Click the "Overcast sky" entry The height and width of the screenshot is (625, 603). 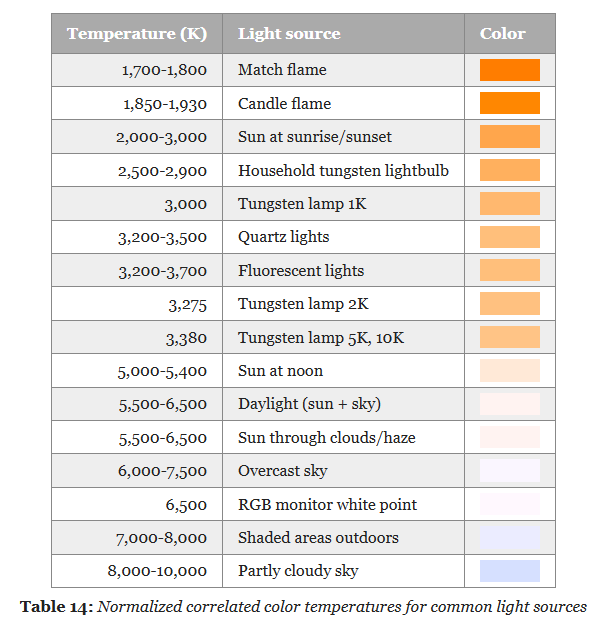pyautogui.click(x=282, y=471)
